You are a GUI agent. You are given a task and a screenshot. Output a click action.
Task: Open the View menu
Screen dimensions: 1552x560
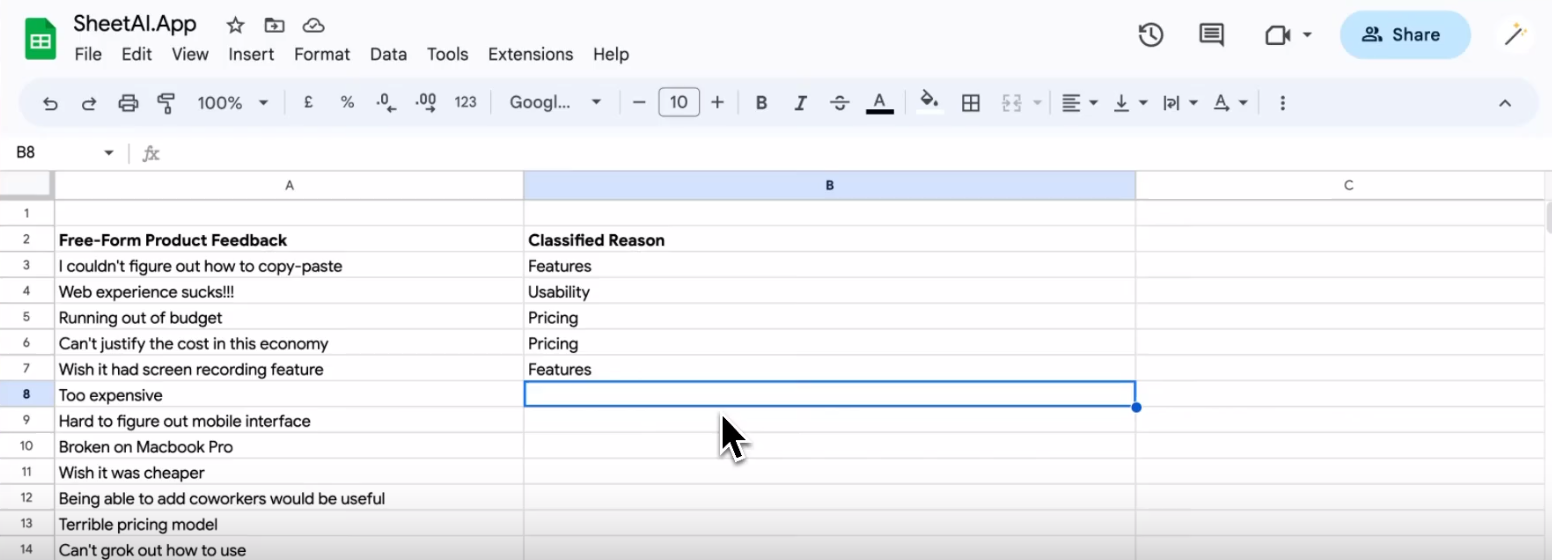pyautogui.click(x=190, y=54)
